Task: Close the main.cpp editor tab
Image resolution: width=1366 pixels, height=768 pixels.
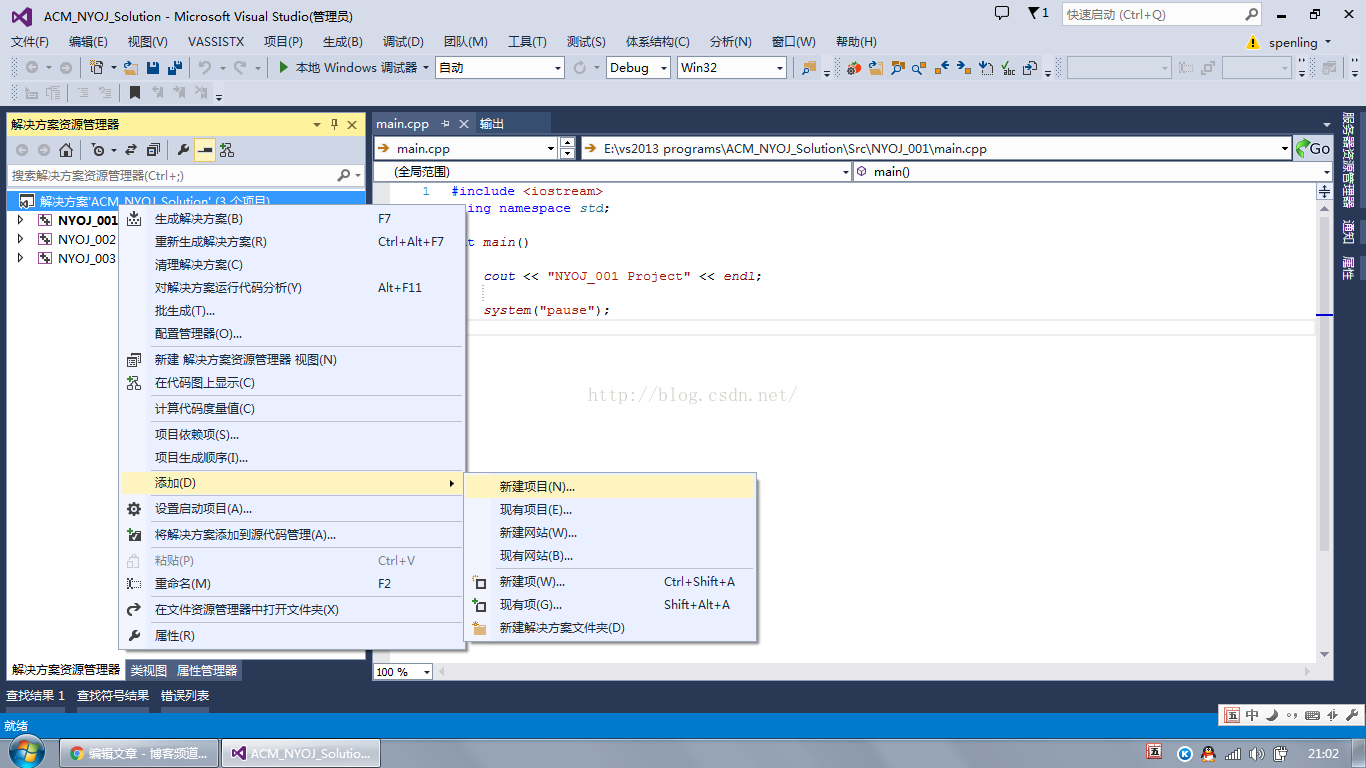Action: coord(463,124)
